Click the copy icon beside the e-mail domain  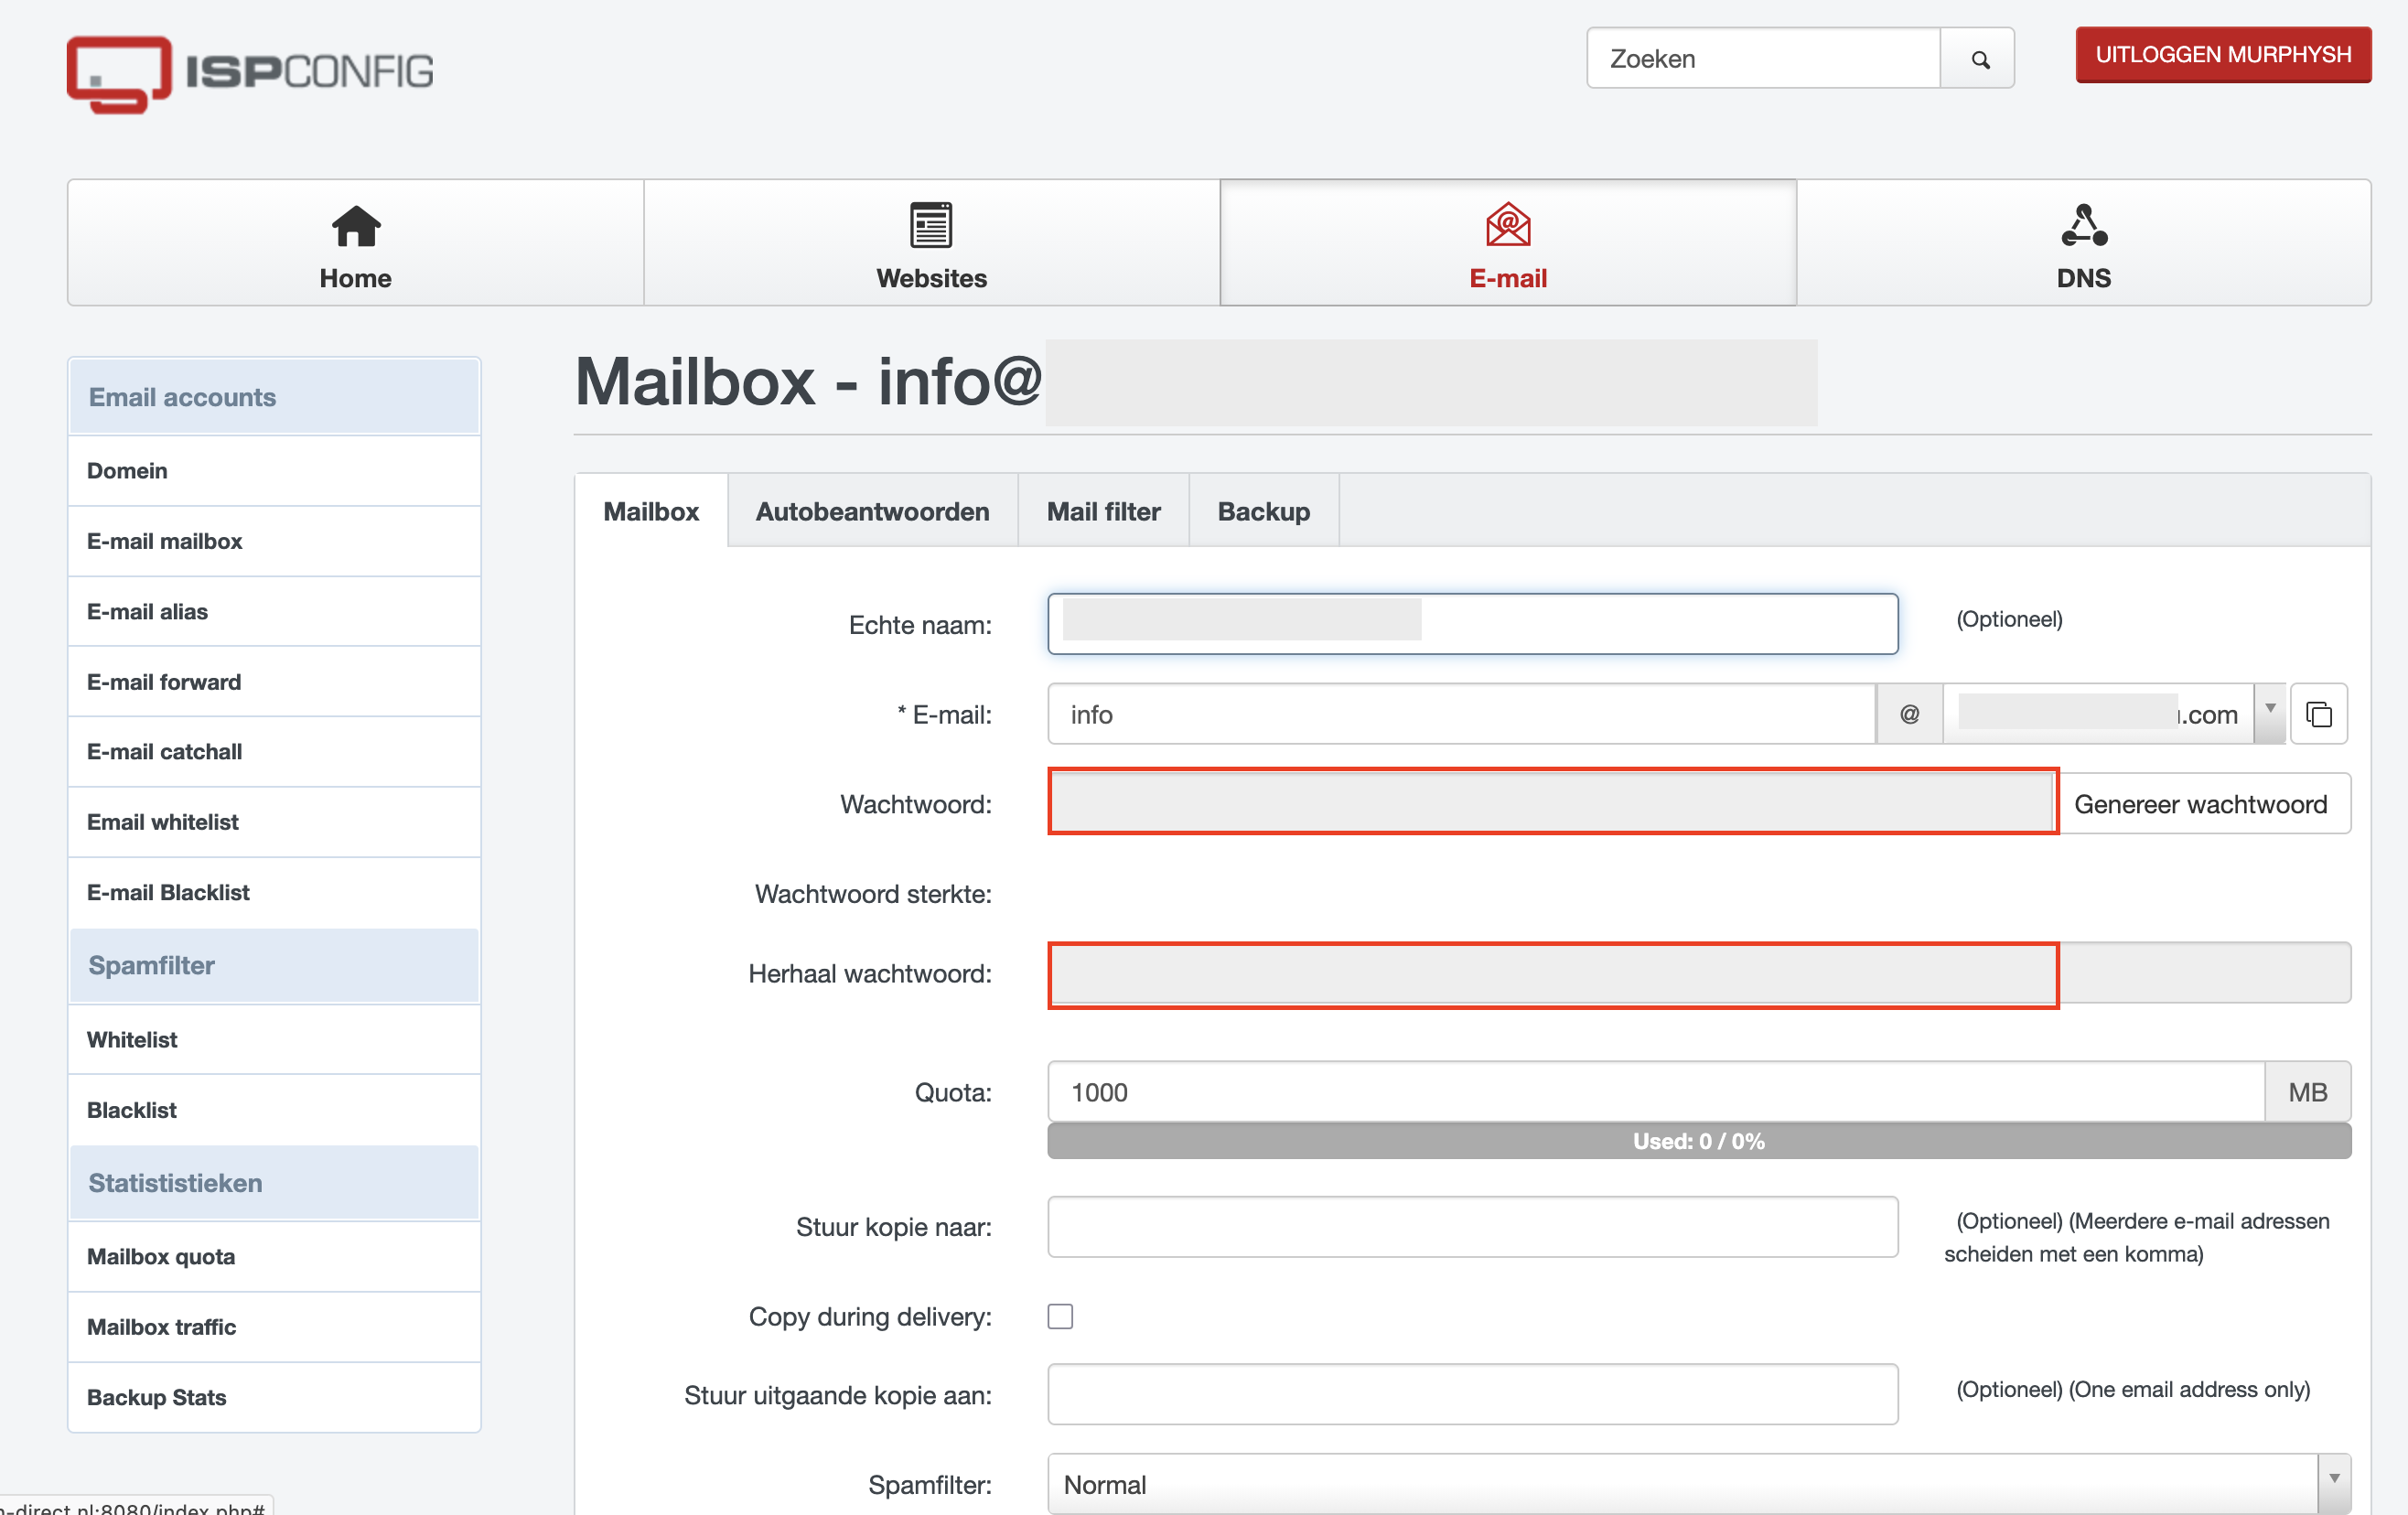2318,714
